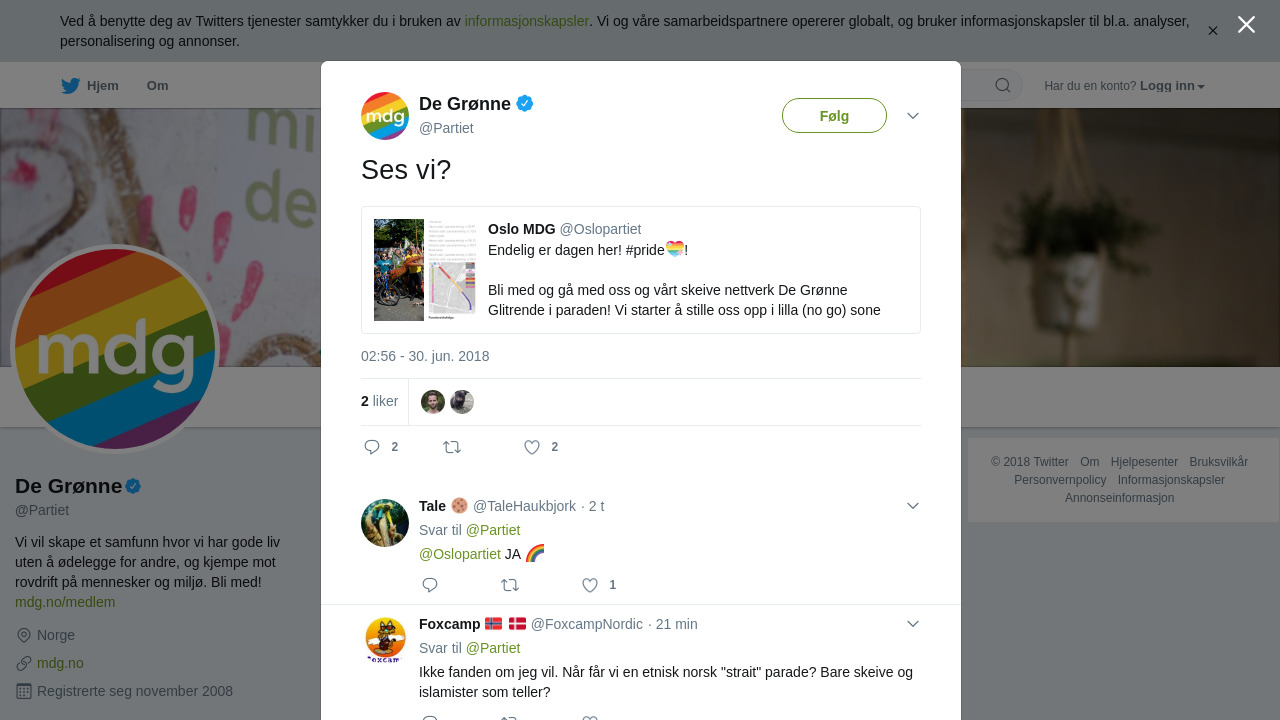Viewport: 1280px width, 720px height.
Task: Open the options chevron on Tale's reply
Action: click(x=913, y=506)
